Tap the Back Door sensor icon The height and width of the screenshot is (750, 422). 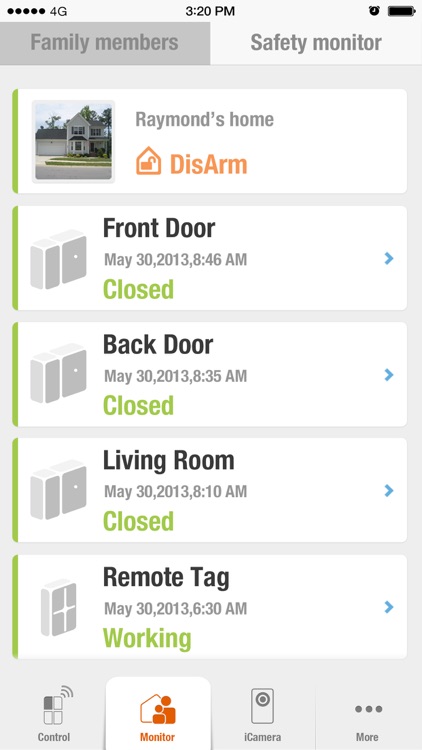58,373
